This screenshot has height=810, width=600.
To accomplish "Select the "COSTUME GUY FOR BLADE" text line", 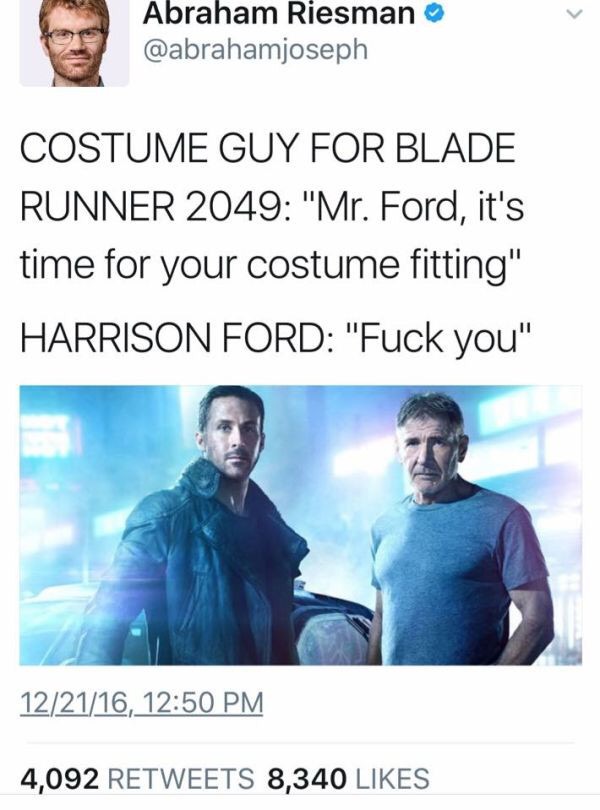I will [268, 148].
